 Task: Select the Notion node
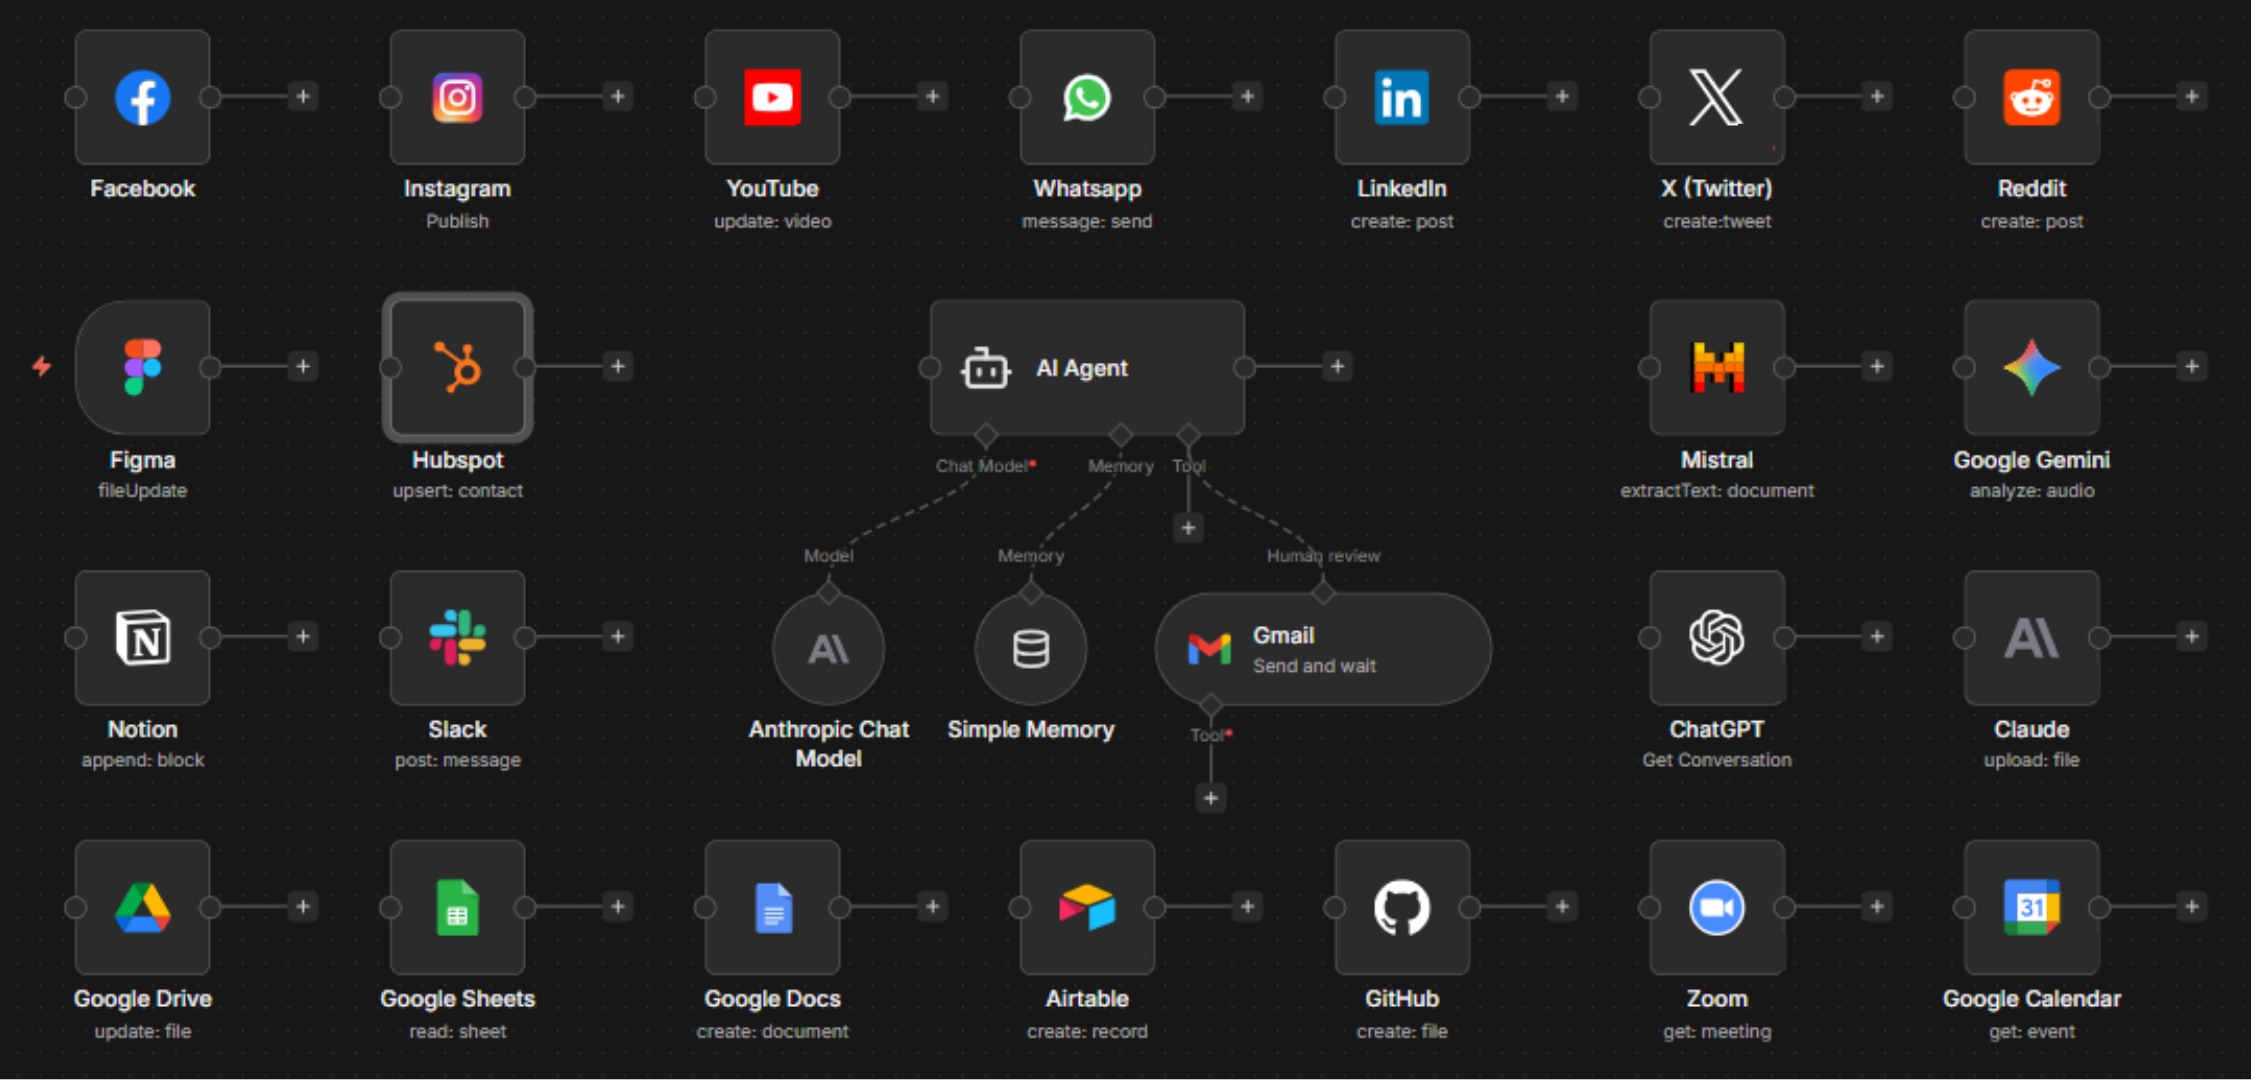(x=142, y=637)
